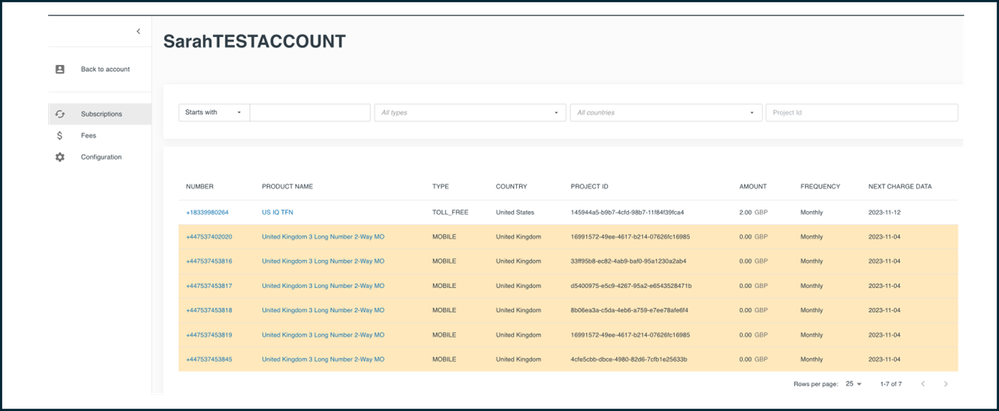Open number +447537402020 link

point(209,236)
